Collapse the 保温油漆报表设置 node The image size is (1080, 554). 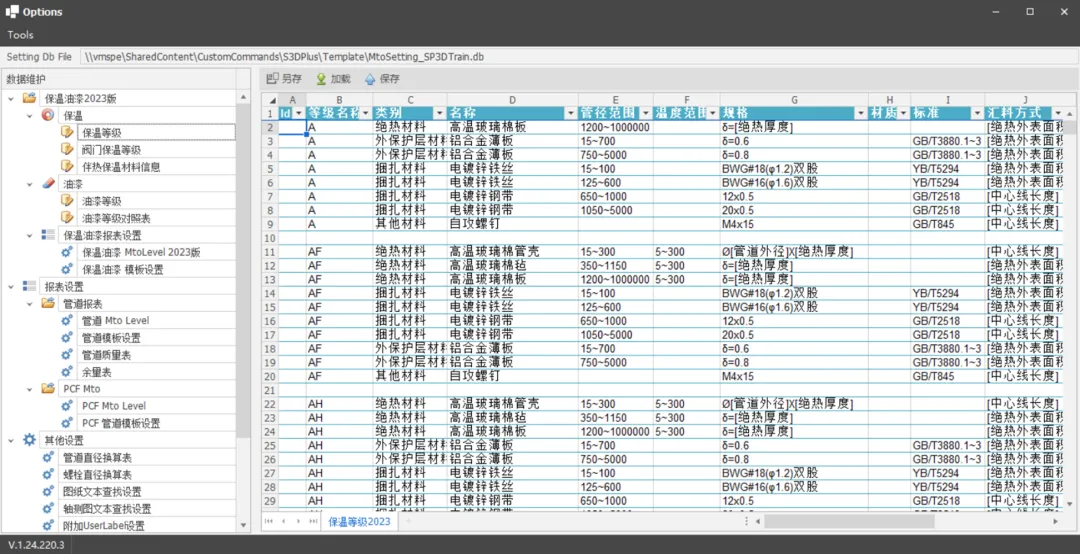[x=30, y=236]
